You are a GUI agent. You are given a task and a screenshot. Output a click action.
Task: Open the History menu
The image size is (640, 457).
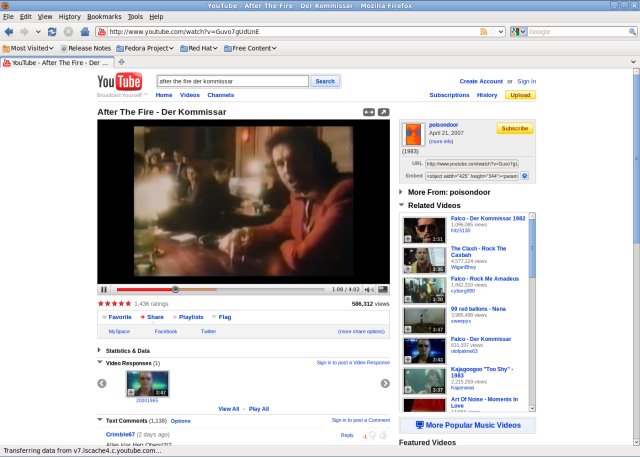[69, 17]
